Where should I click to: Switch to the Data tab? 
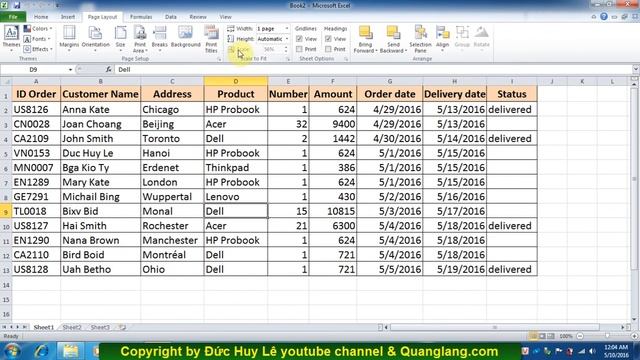(171, 17)
